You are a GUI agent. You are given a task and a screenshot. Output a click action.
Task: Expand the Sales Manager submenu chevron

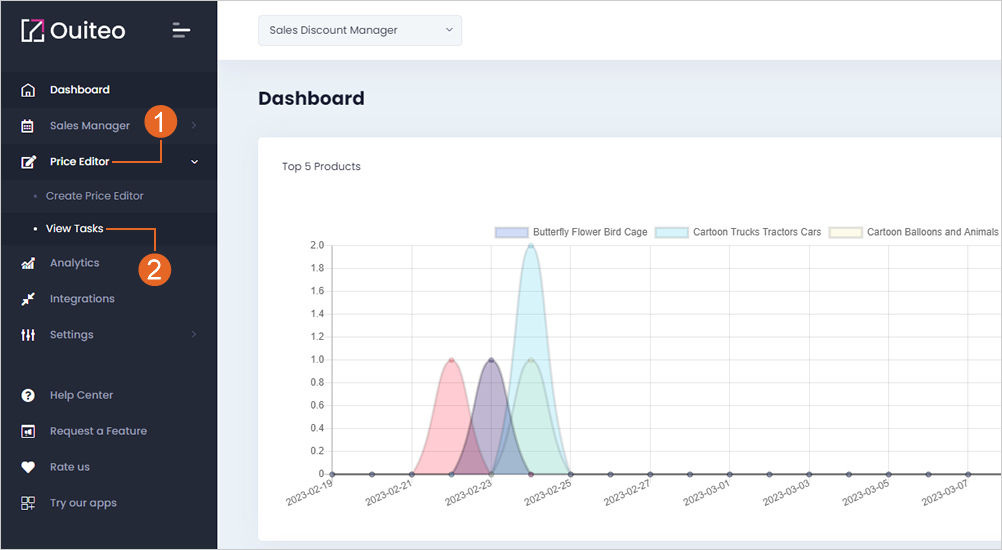click(194, 125)
